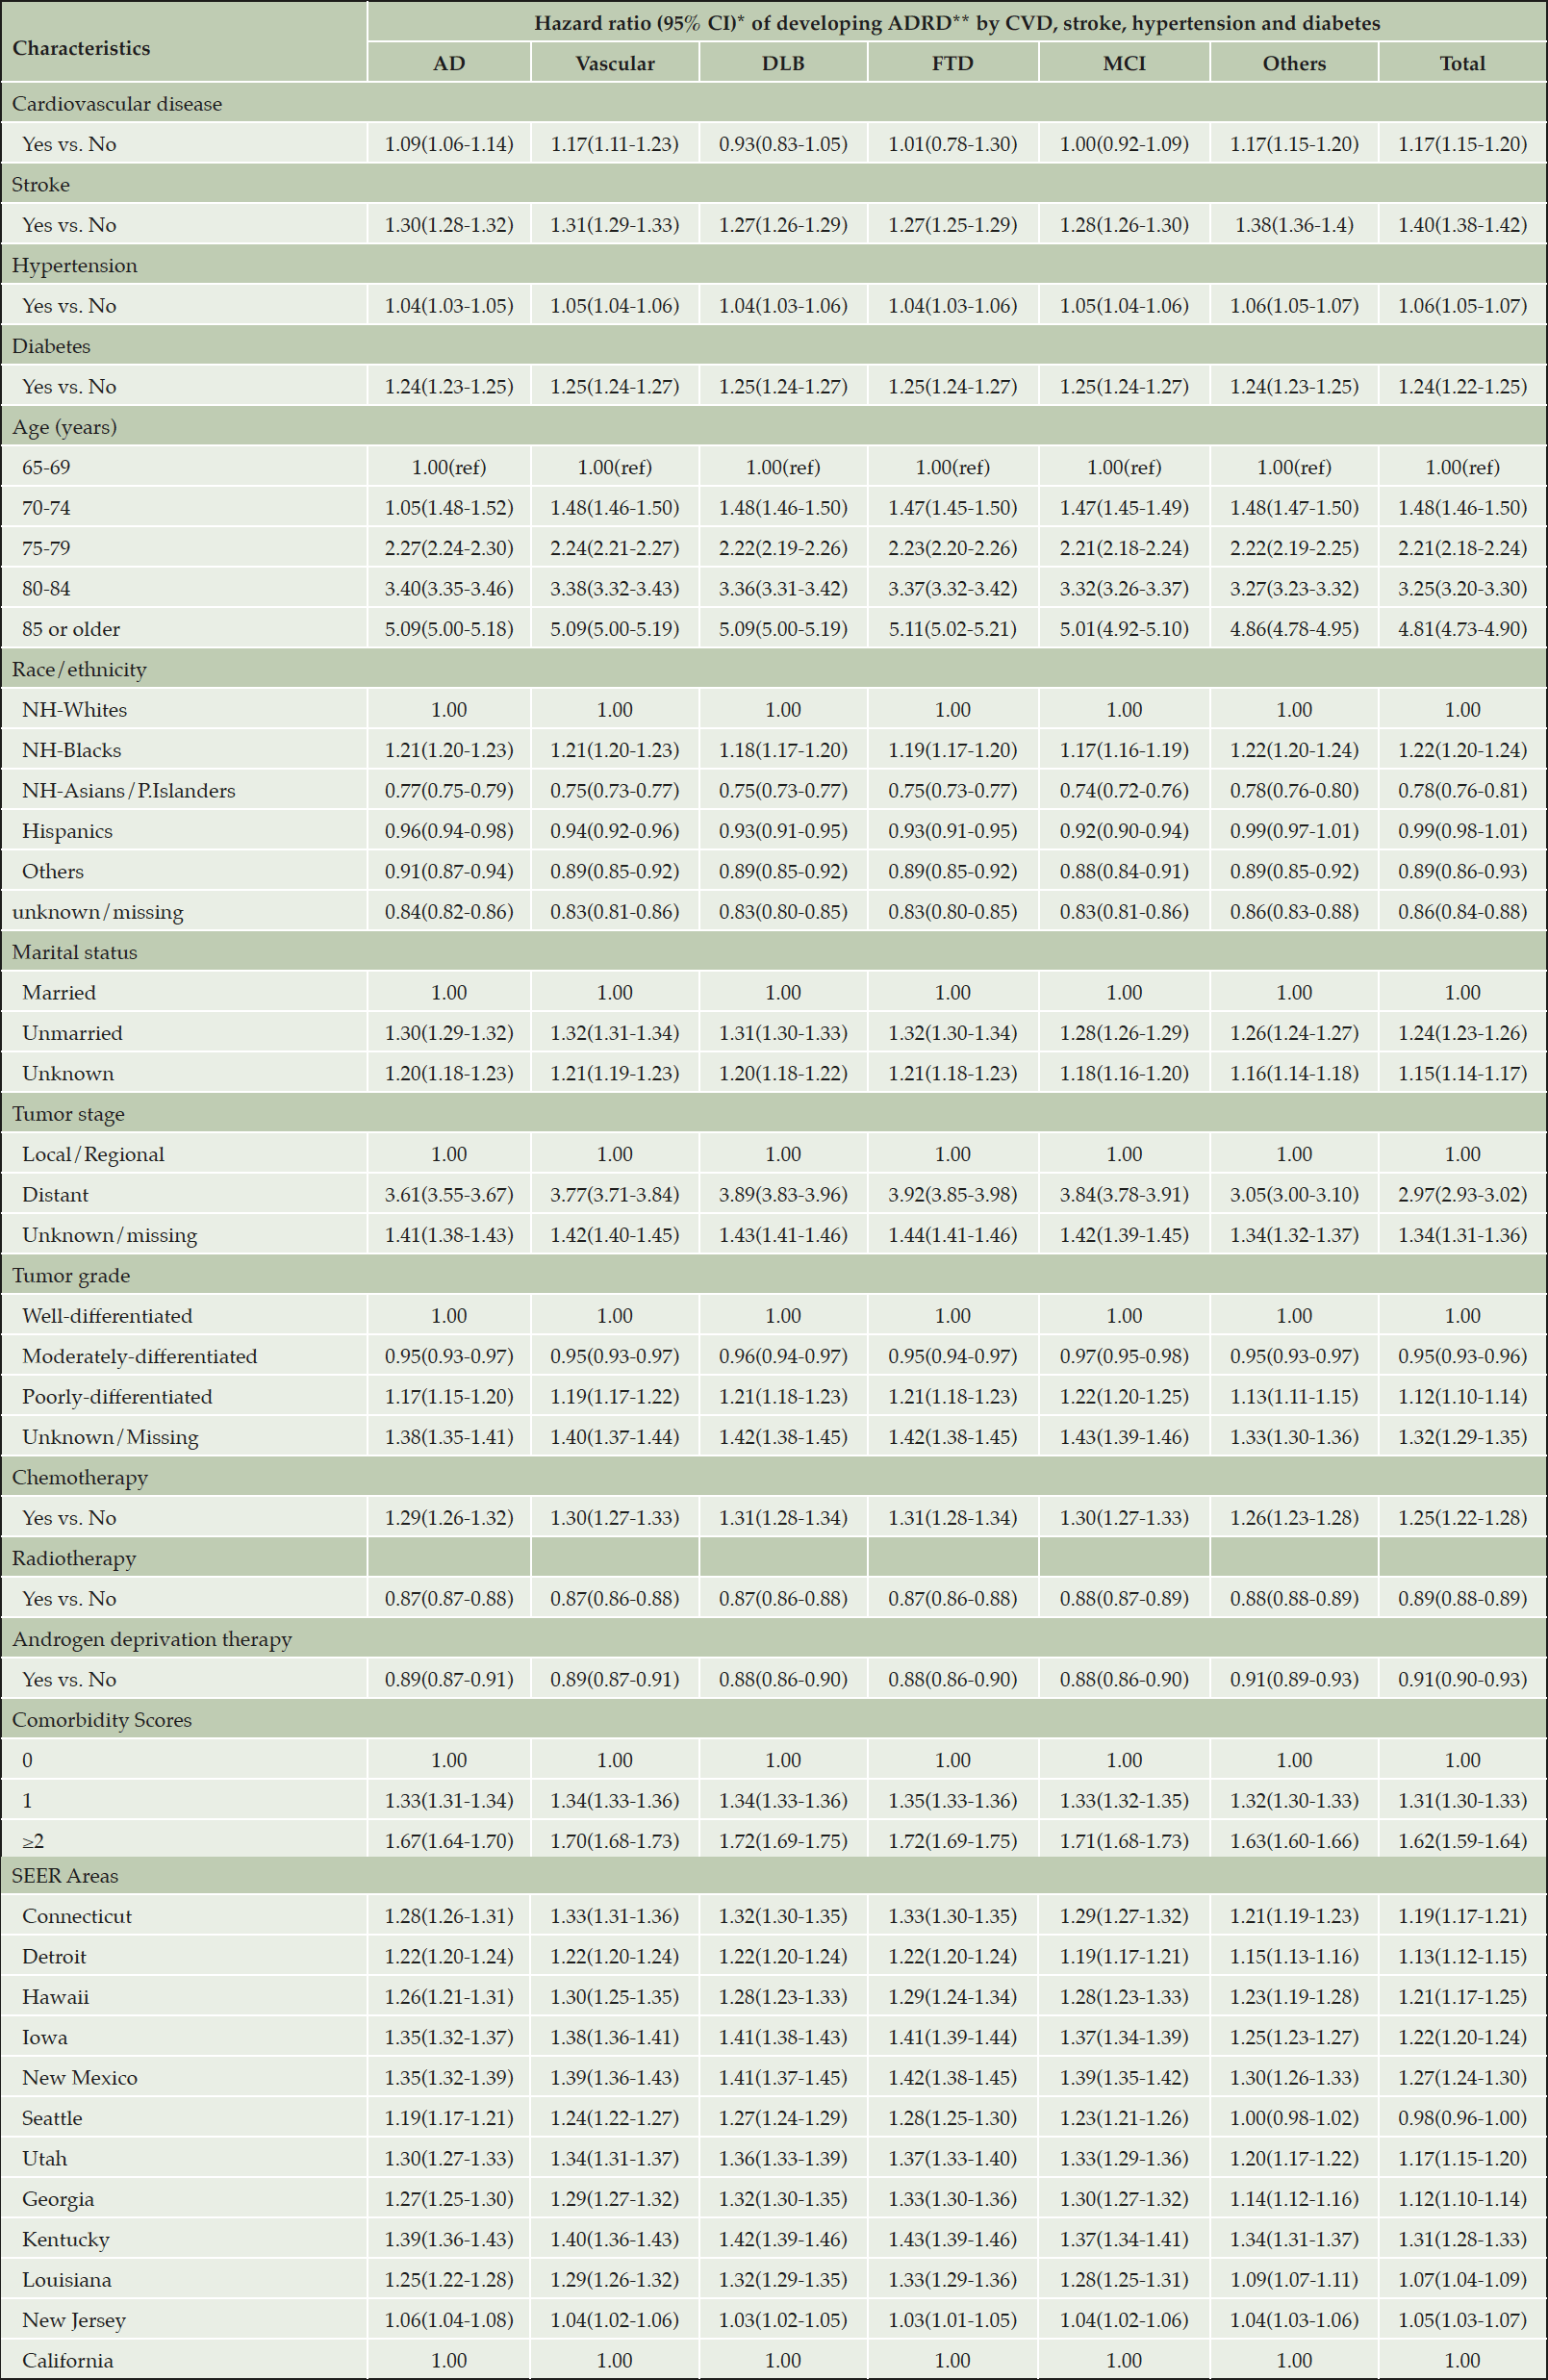
Task: Click the AD cell '1.05(1.48-1.52)'
Action: (x=449, y=508)
